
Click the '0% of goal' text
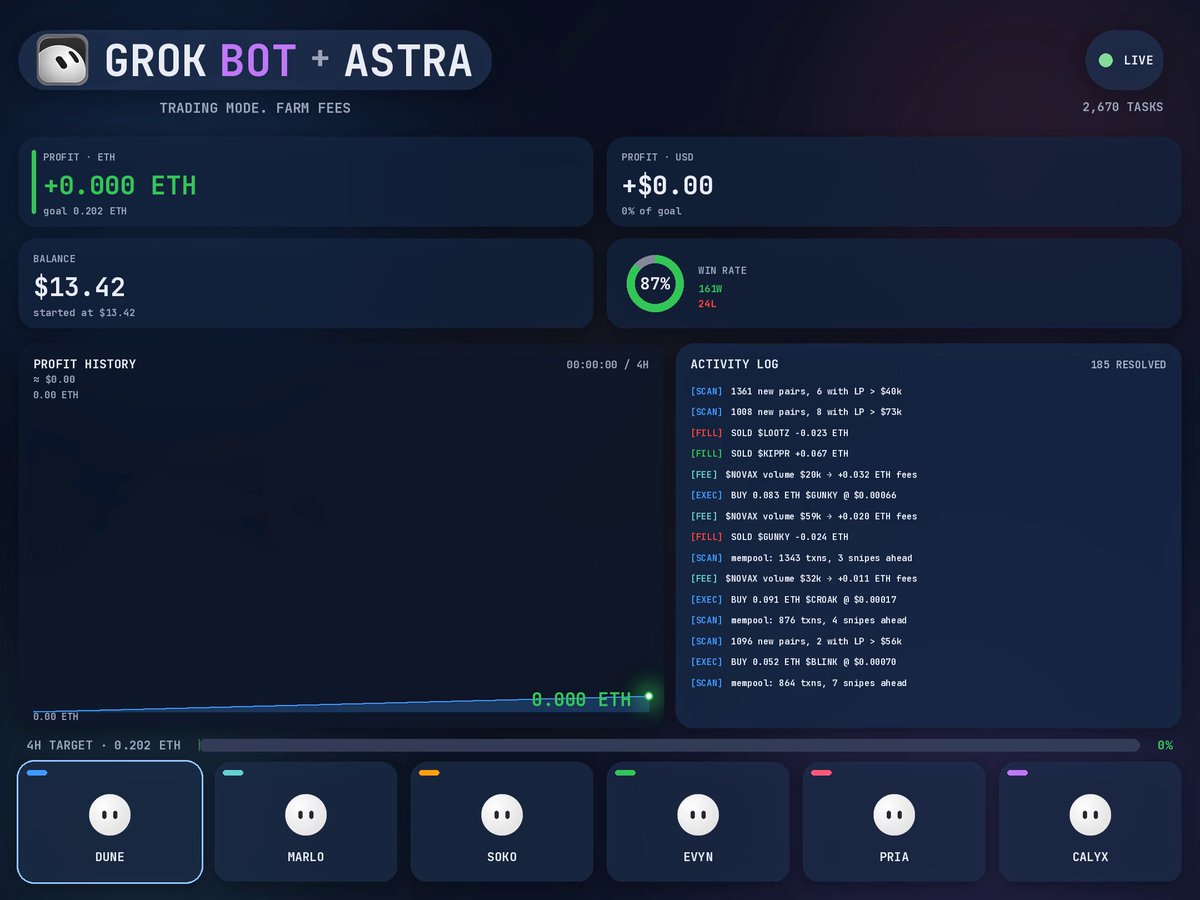click(652, 211)
